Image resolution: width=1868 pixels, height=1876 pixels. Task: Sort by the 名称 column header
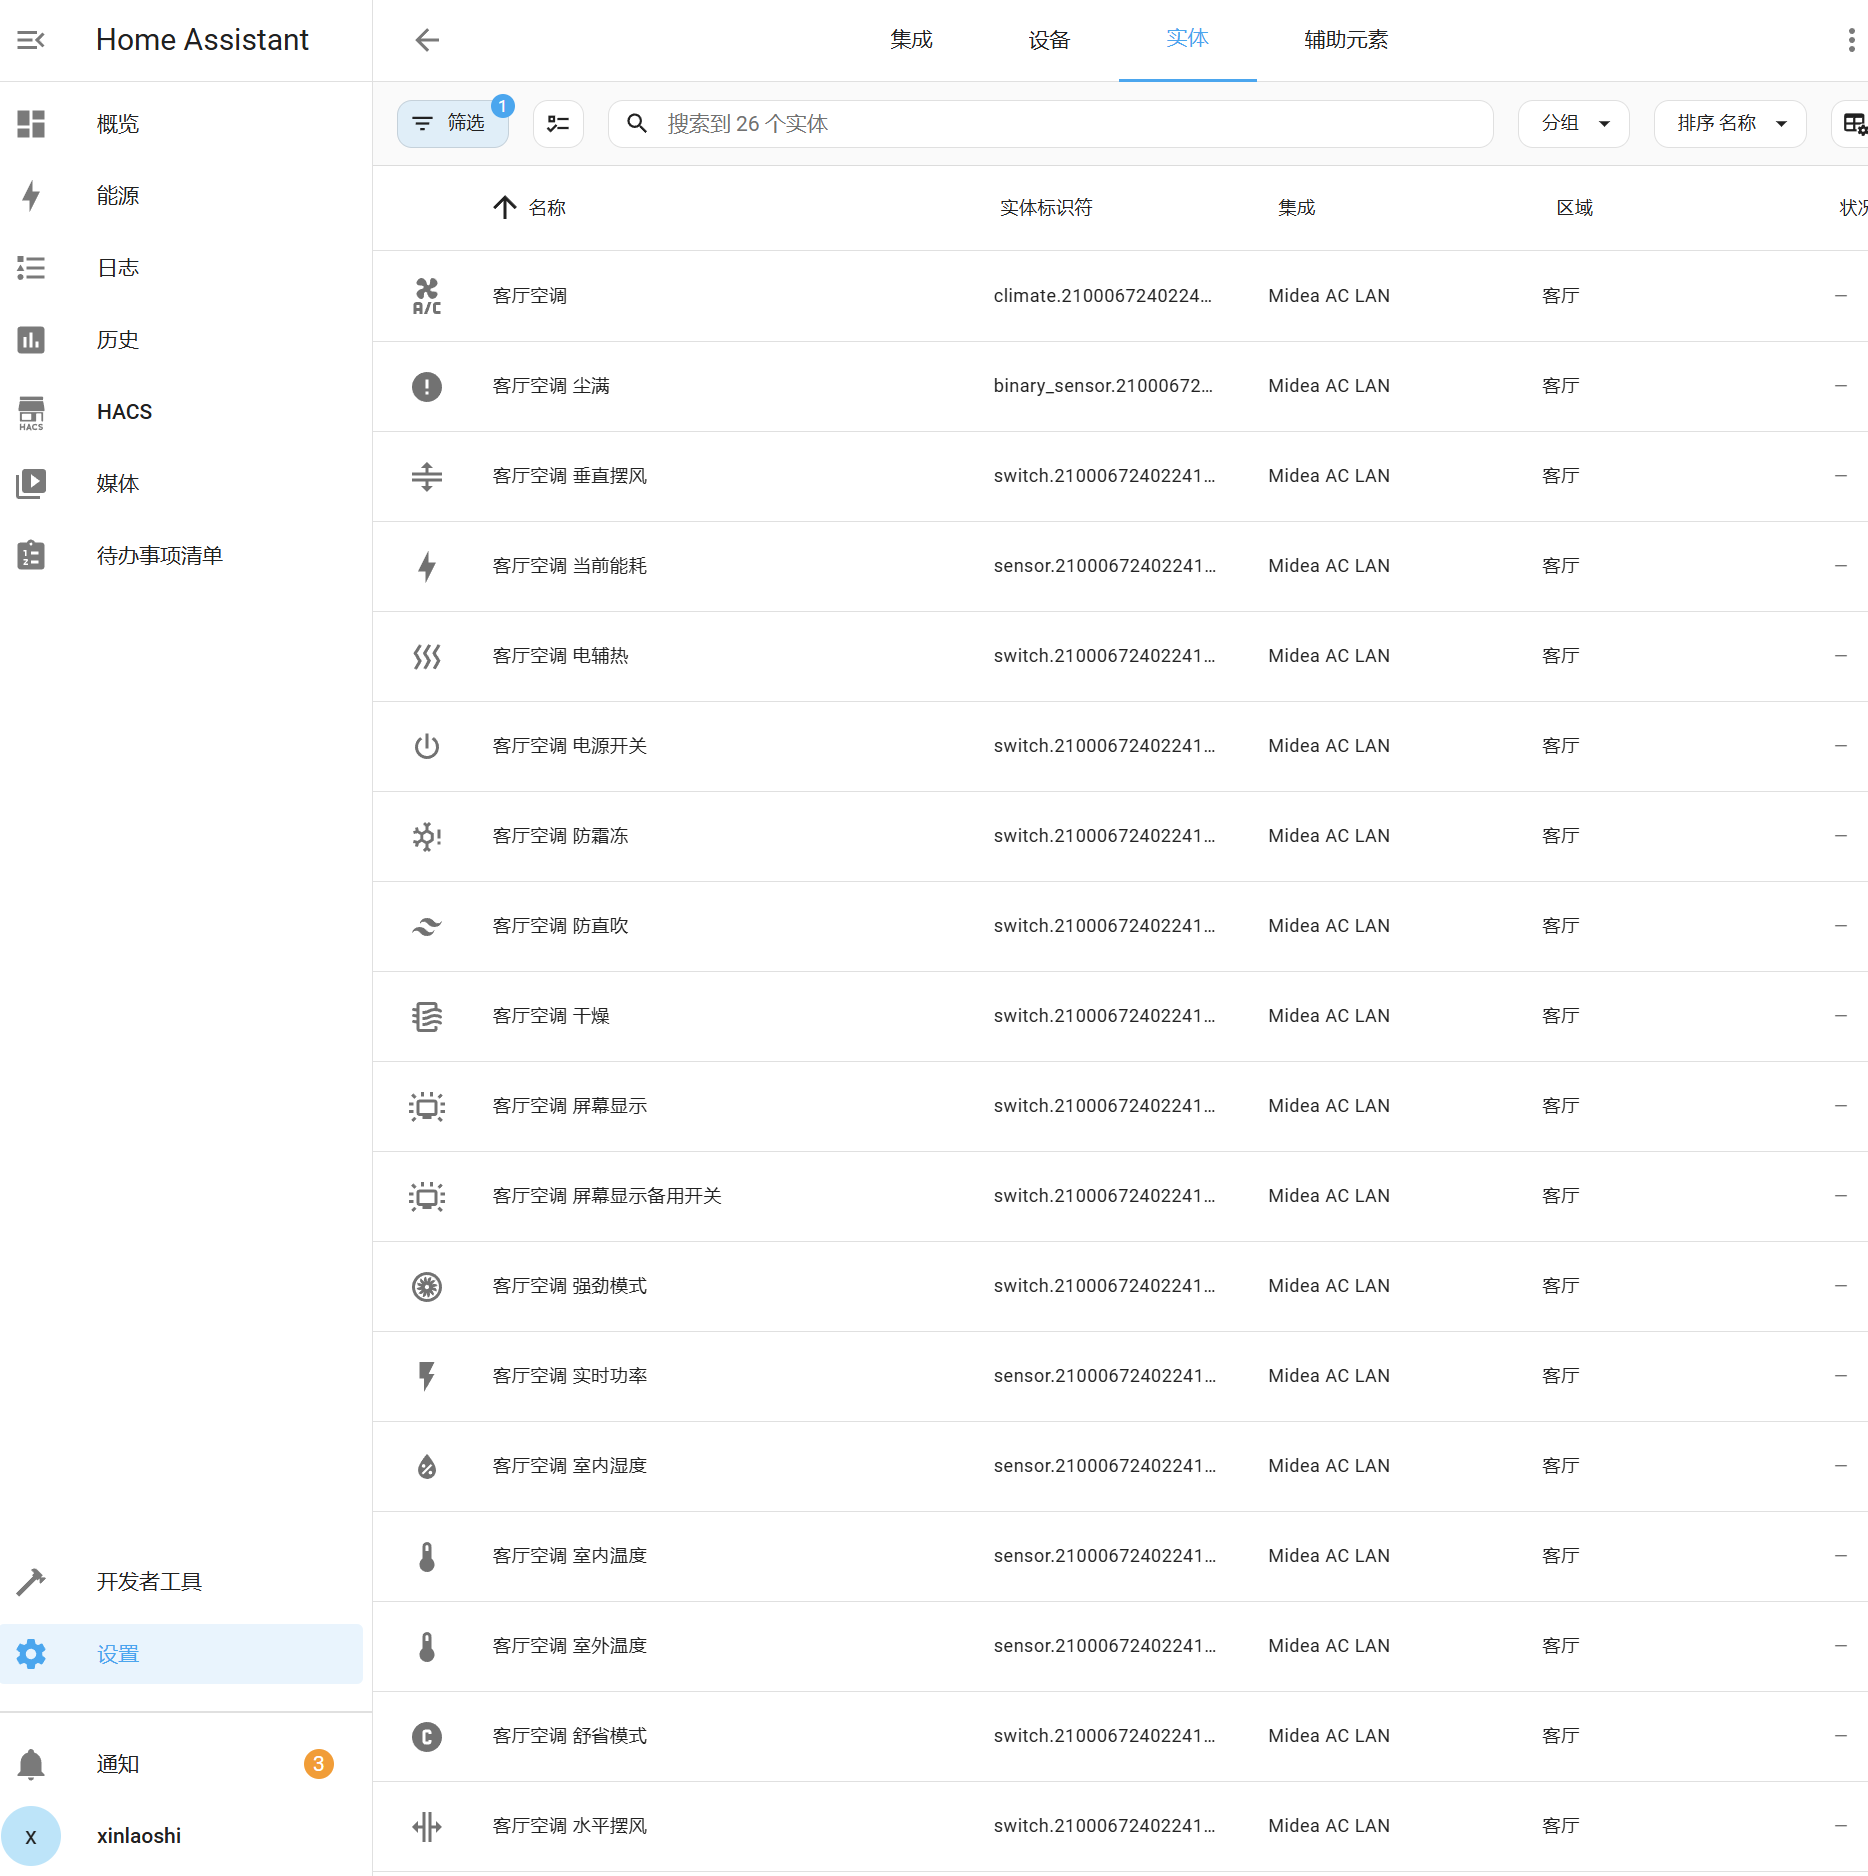coord(547,208)
